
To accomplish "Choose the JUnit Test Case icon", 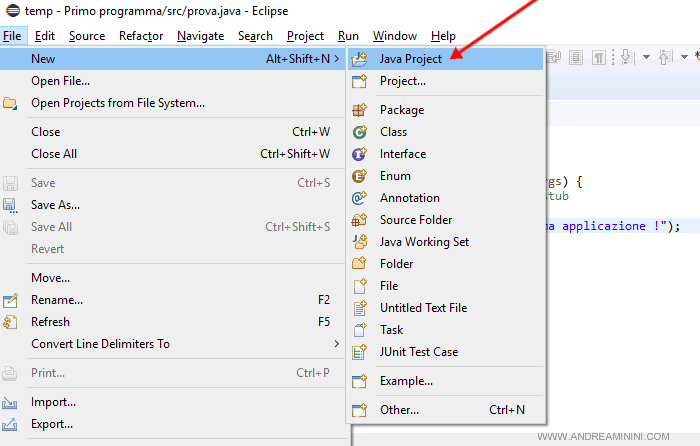I will [x=360, y=352].
